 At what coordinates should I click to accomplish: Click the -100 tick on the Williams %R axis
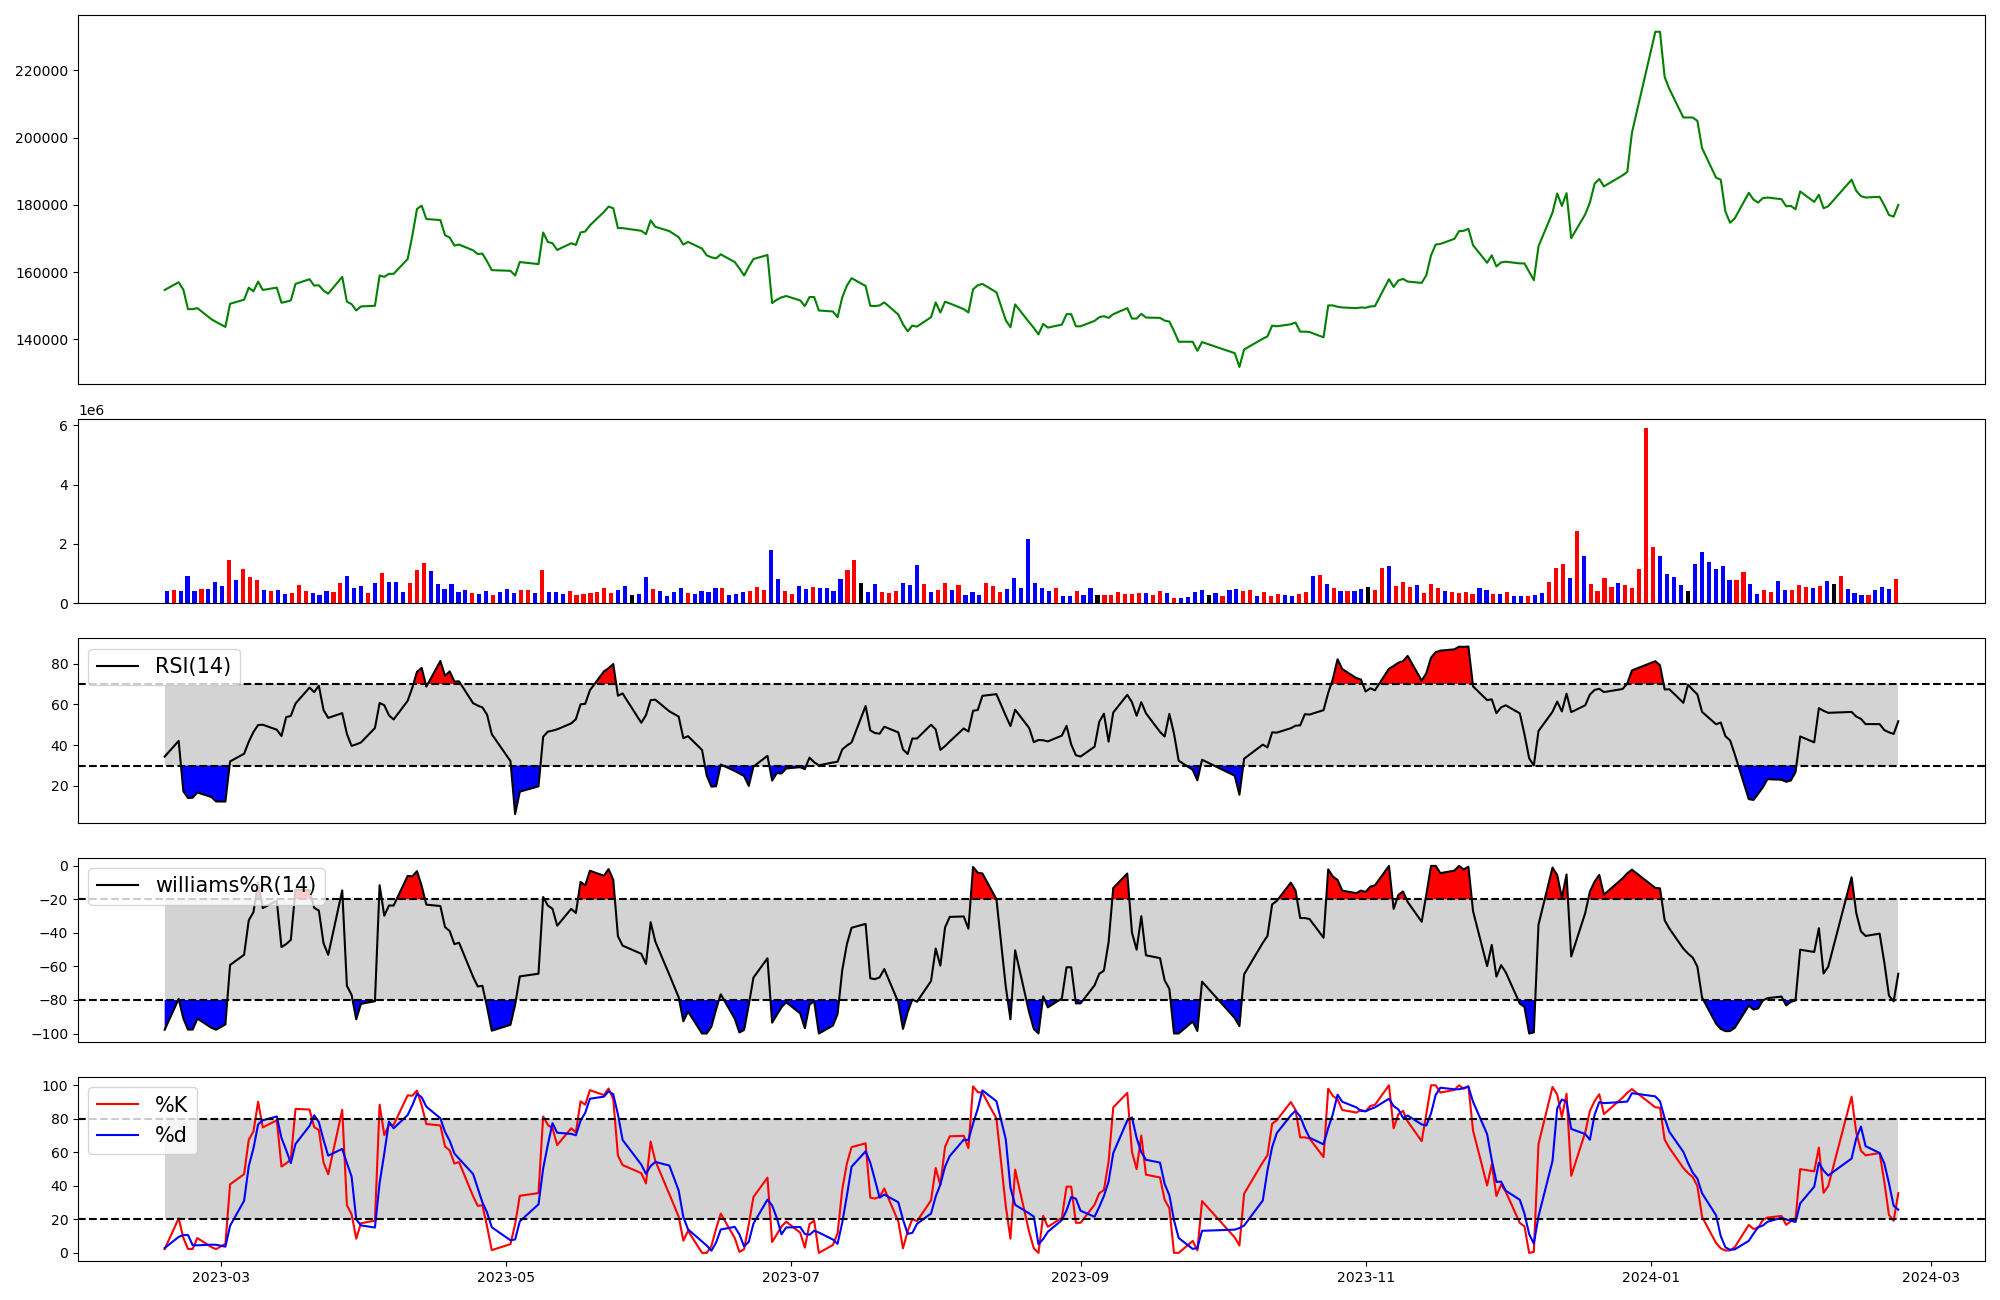pos(49,1034)
